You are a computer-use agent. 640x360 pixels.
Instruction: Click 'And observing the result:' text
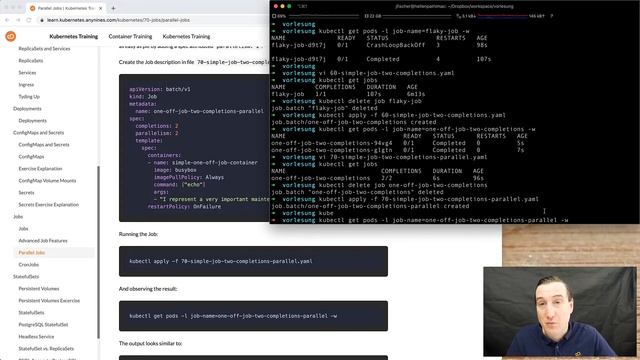pyautogui.click(x=148, y=289)
